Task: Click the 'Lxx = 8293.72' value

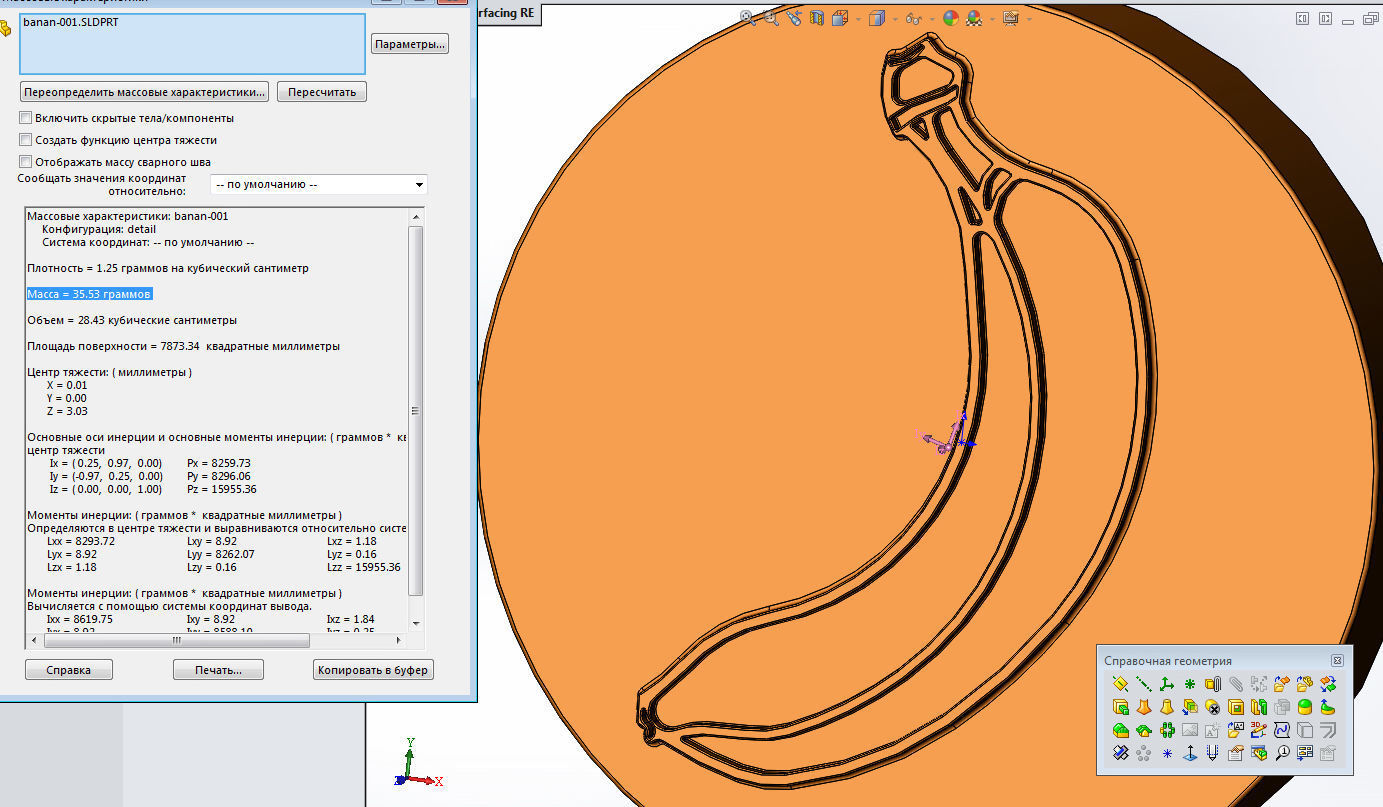Action: coord(81,541)
